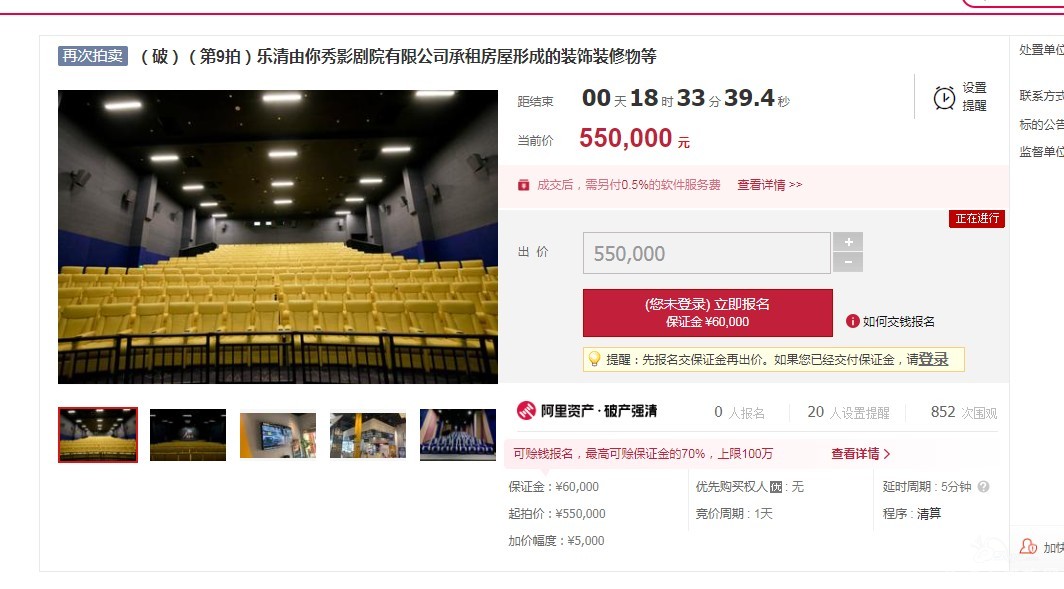Click the bid price input field
This screenshot has width=1064, height=589.
tap(706, 253)
